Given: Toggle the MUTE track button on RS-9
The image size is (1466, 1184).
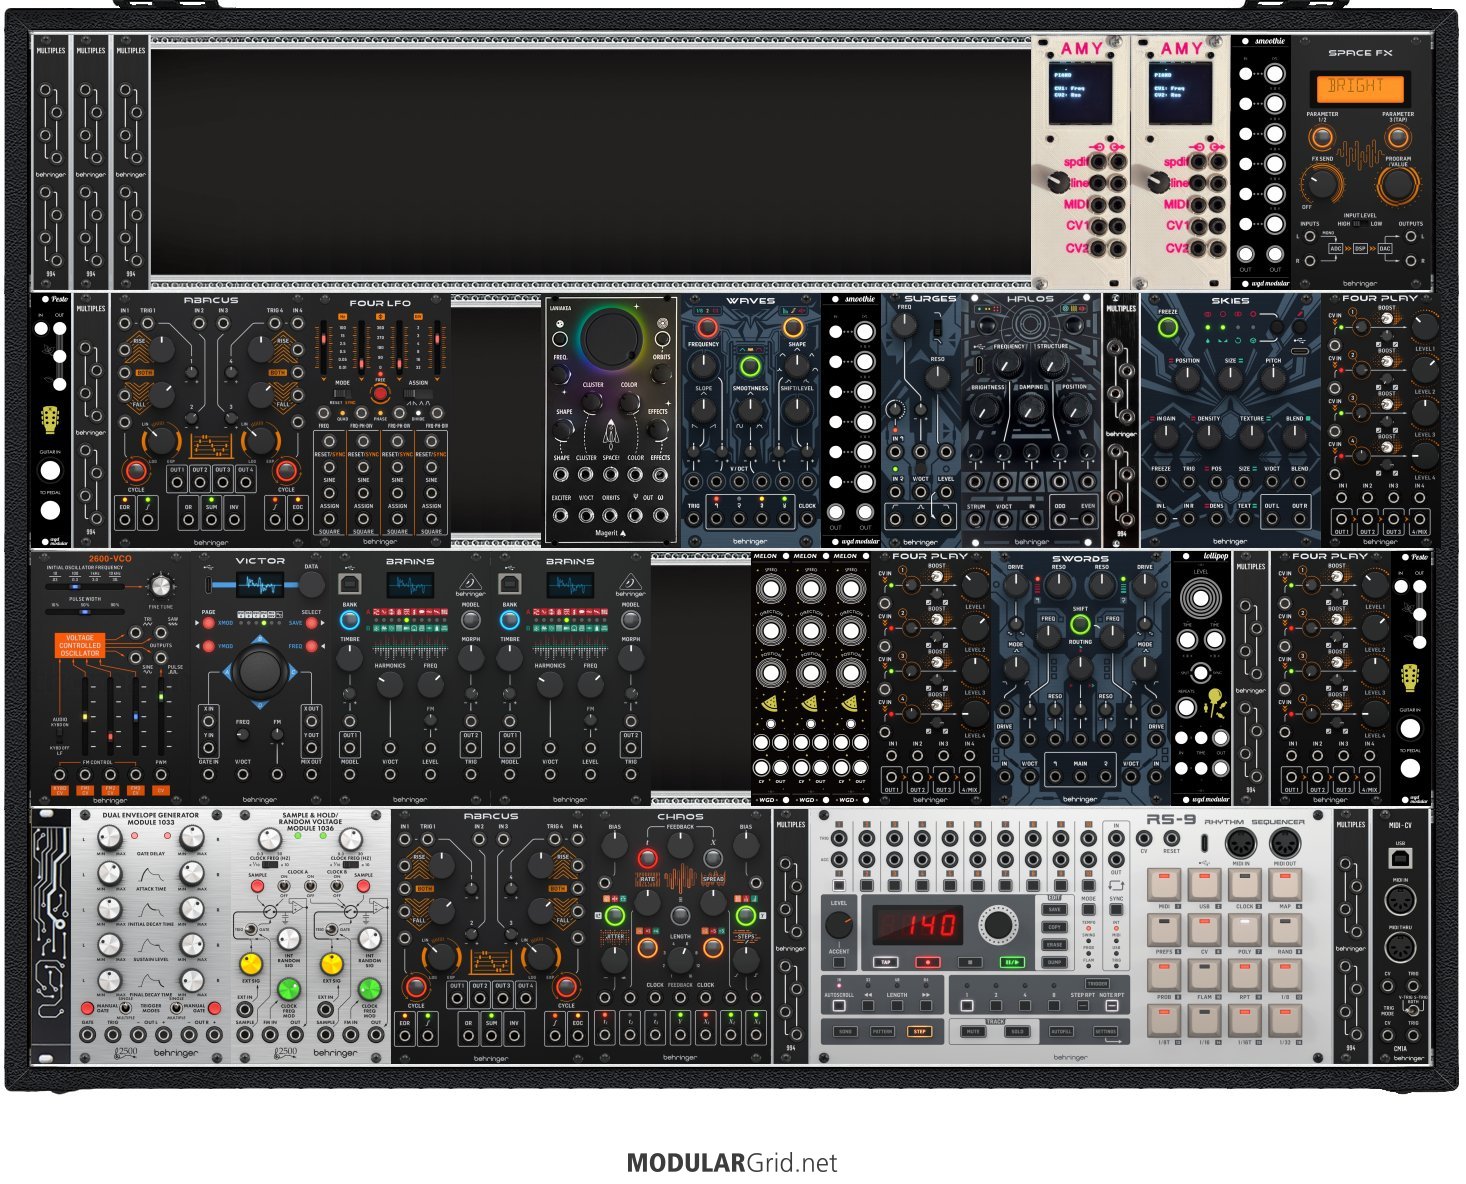Looking at the screenshot, I should tap(972, 1031).
